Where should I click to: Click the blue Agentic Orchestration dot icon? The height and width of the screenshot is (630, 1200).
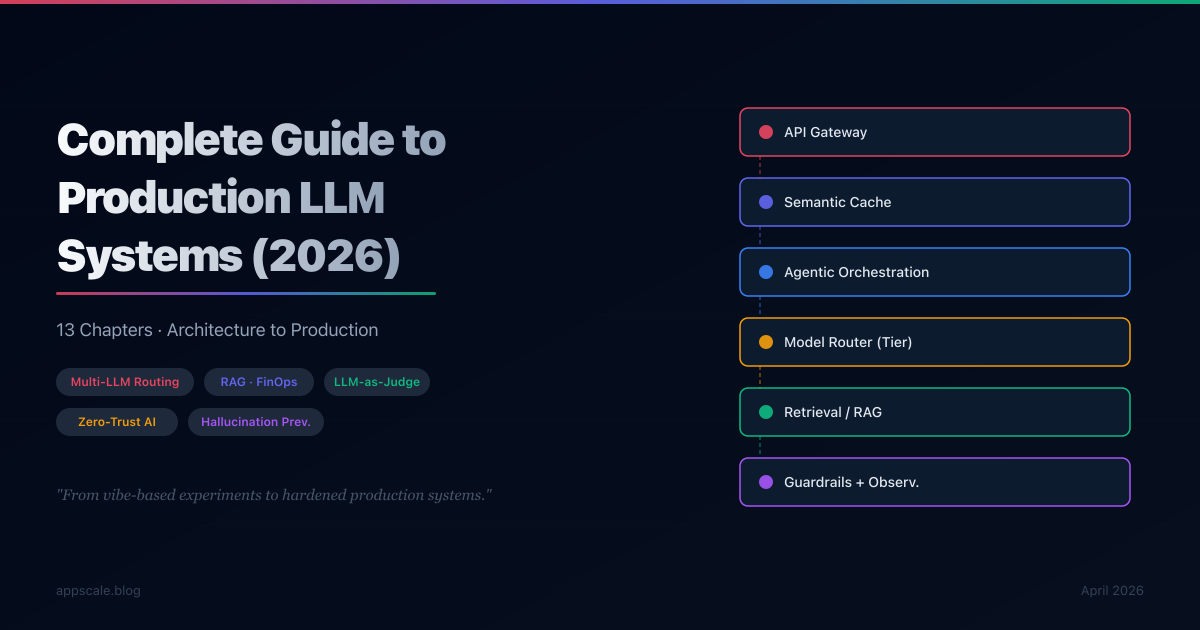pos(765,271)
